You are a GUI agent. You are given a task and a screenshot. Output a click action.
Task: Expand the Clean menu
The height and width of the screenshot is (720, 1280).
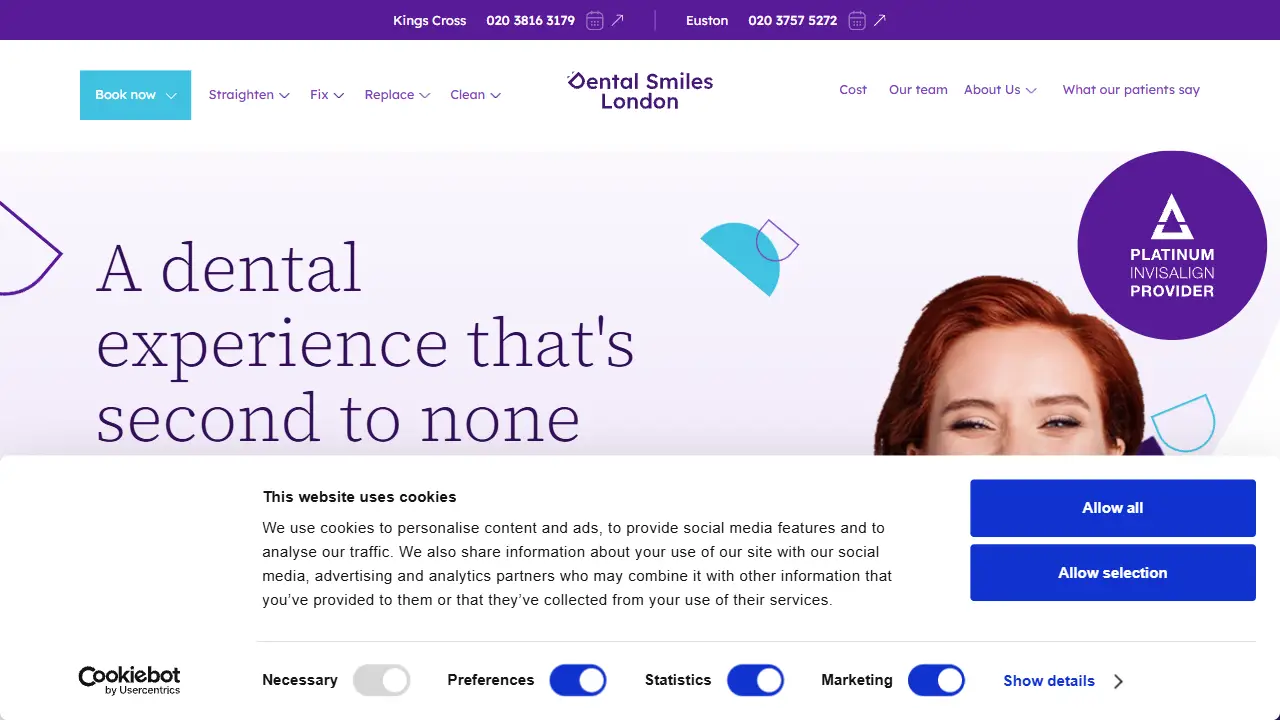click(475, 95)
